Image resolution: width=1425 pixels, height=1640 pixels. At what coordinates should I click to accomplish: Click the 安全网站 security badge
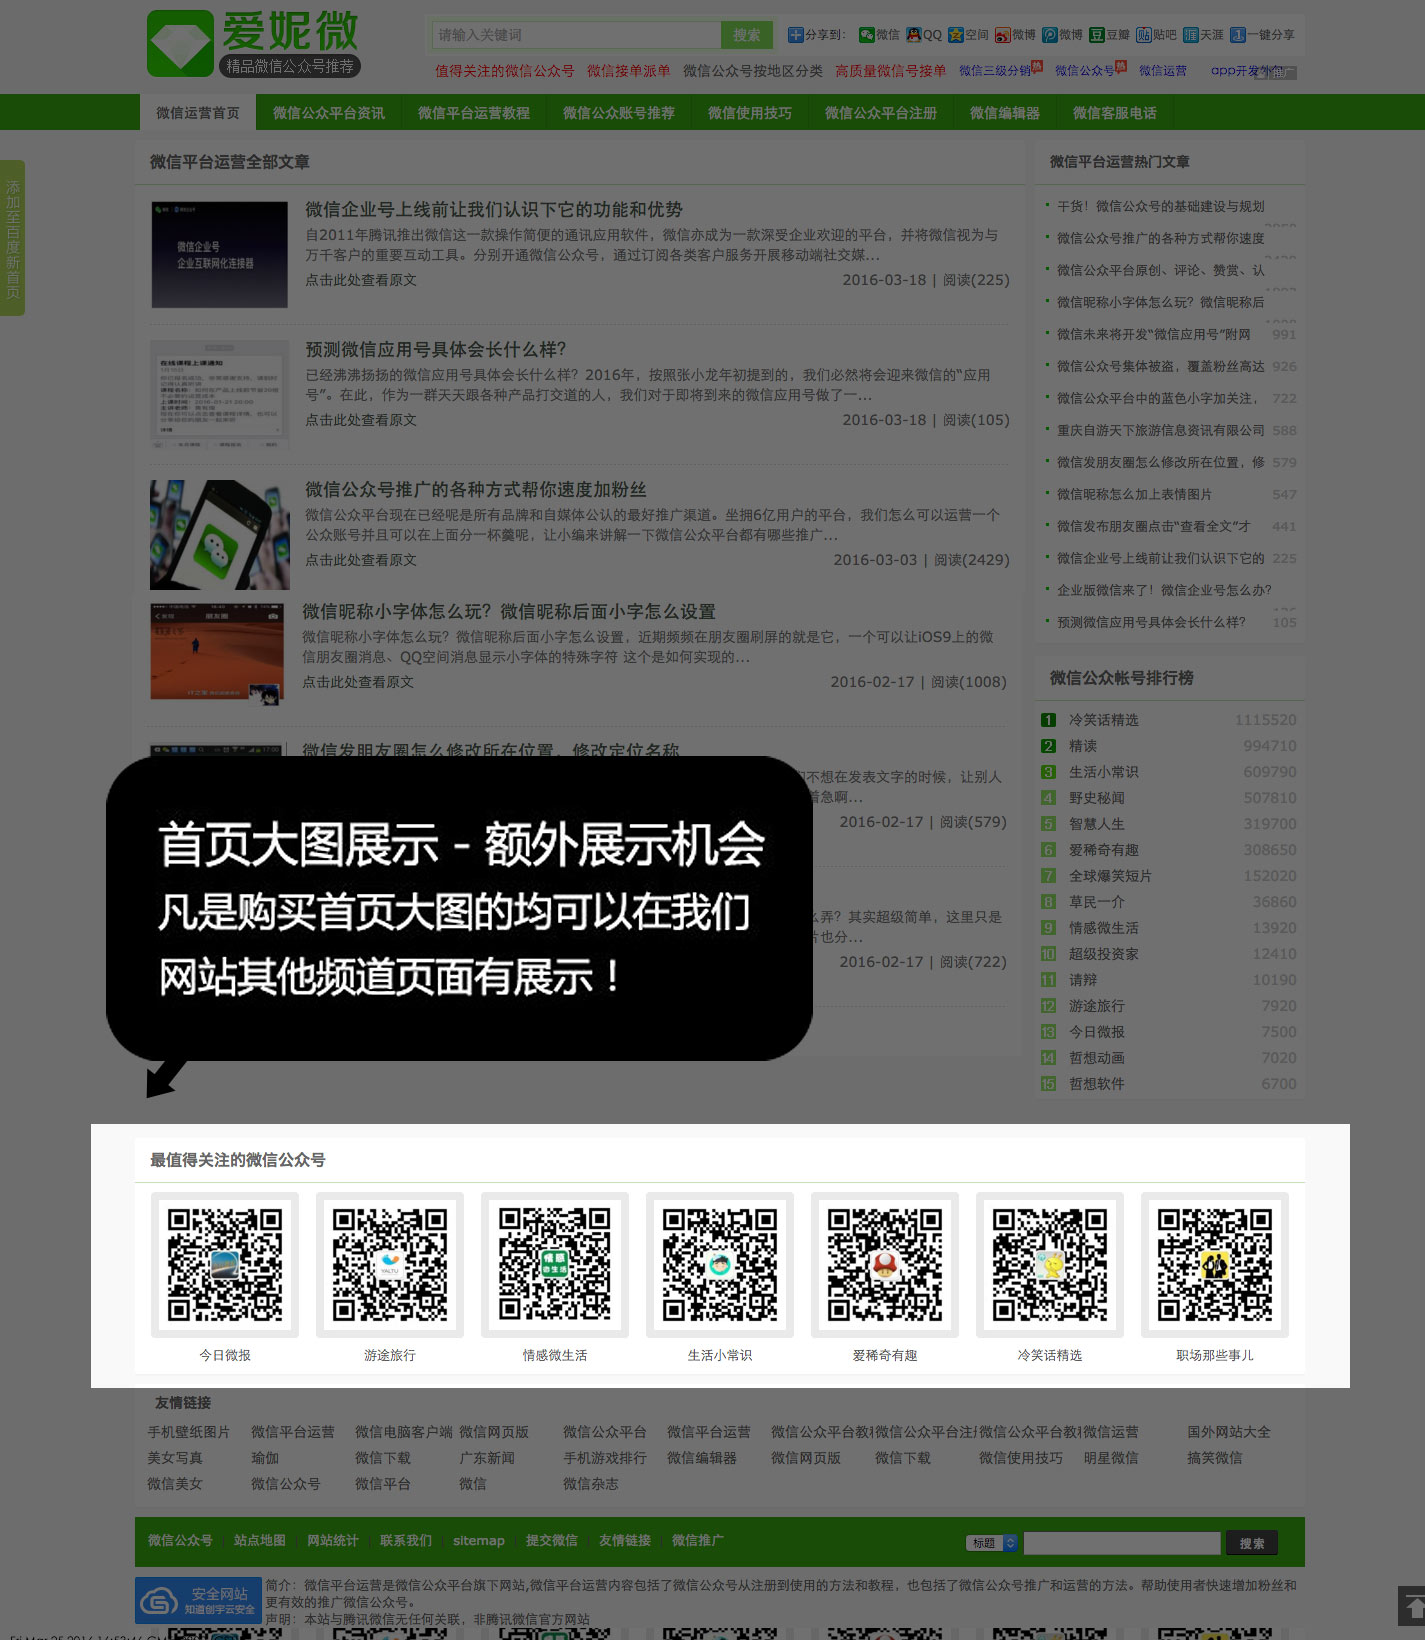[198, 1601]
